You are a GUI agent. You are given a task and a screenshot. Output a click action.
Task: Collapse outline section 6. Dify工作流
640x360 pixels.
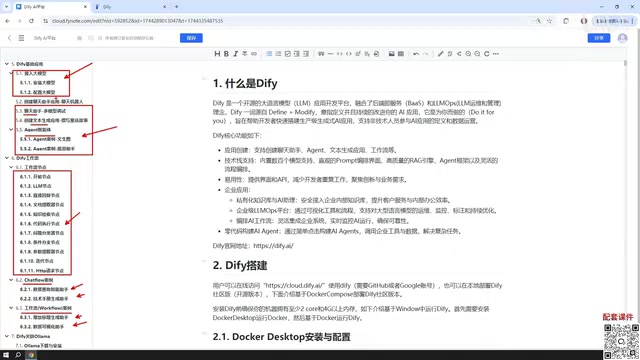click(x=7, y=158)
